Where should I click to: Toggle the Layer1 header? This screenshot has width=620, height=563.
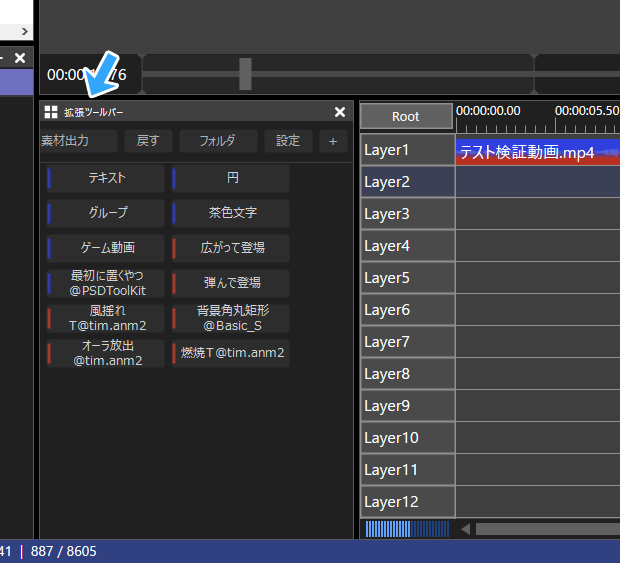(408, 150)
